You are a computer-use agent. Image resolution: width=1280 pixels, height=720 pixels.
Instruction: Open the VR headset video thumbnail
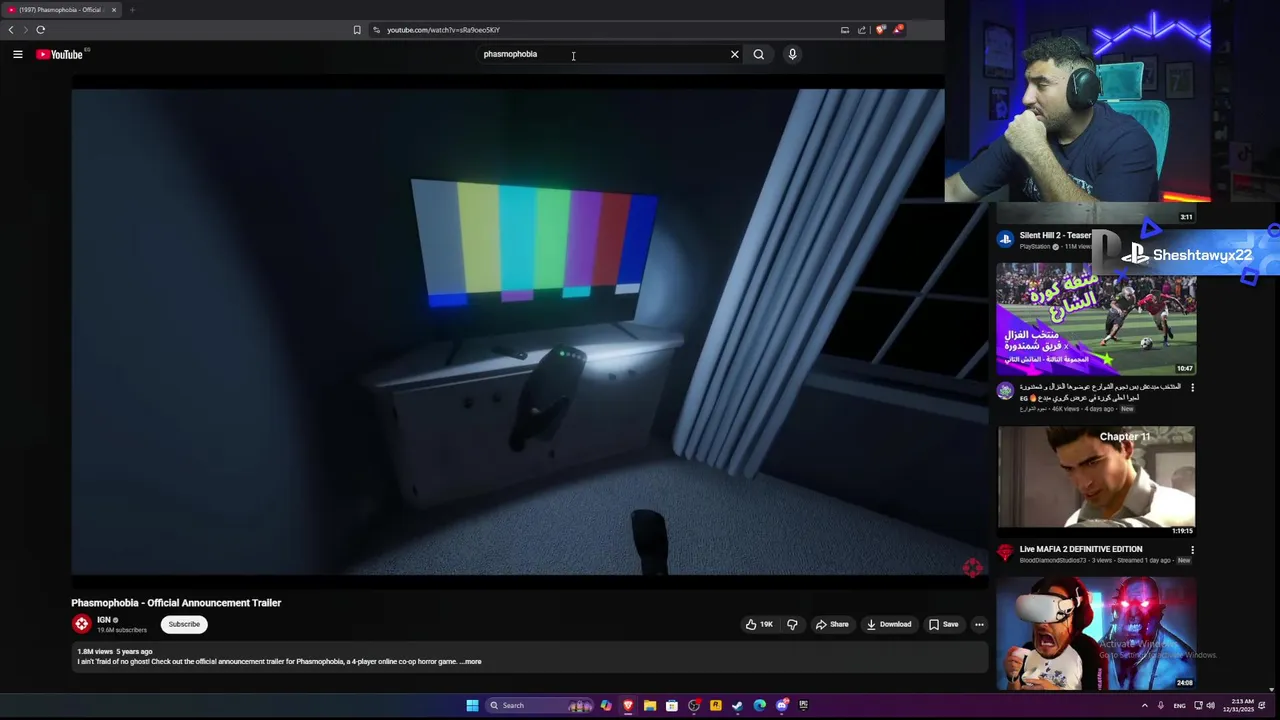(x=1096, y=634)
